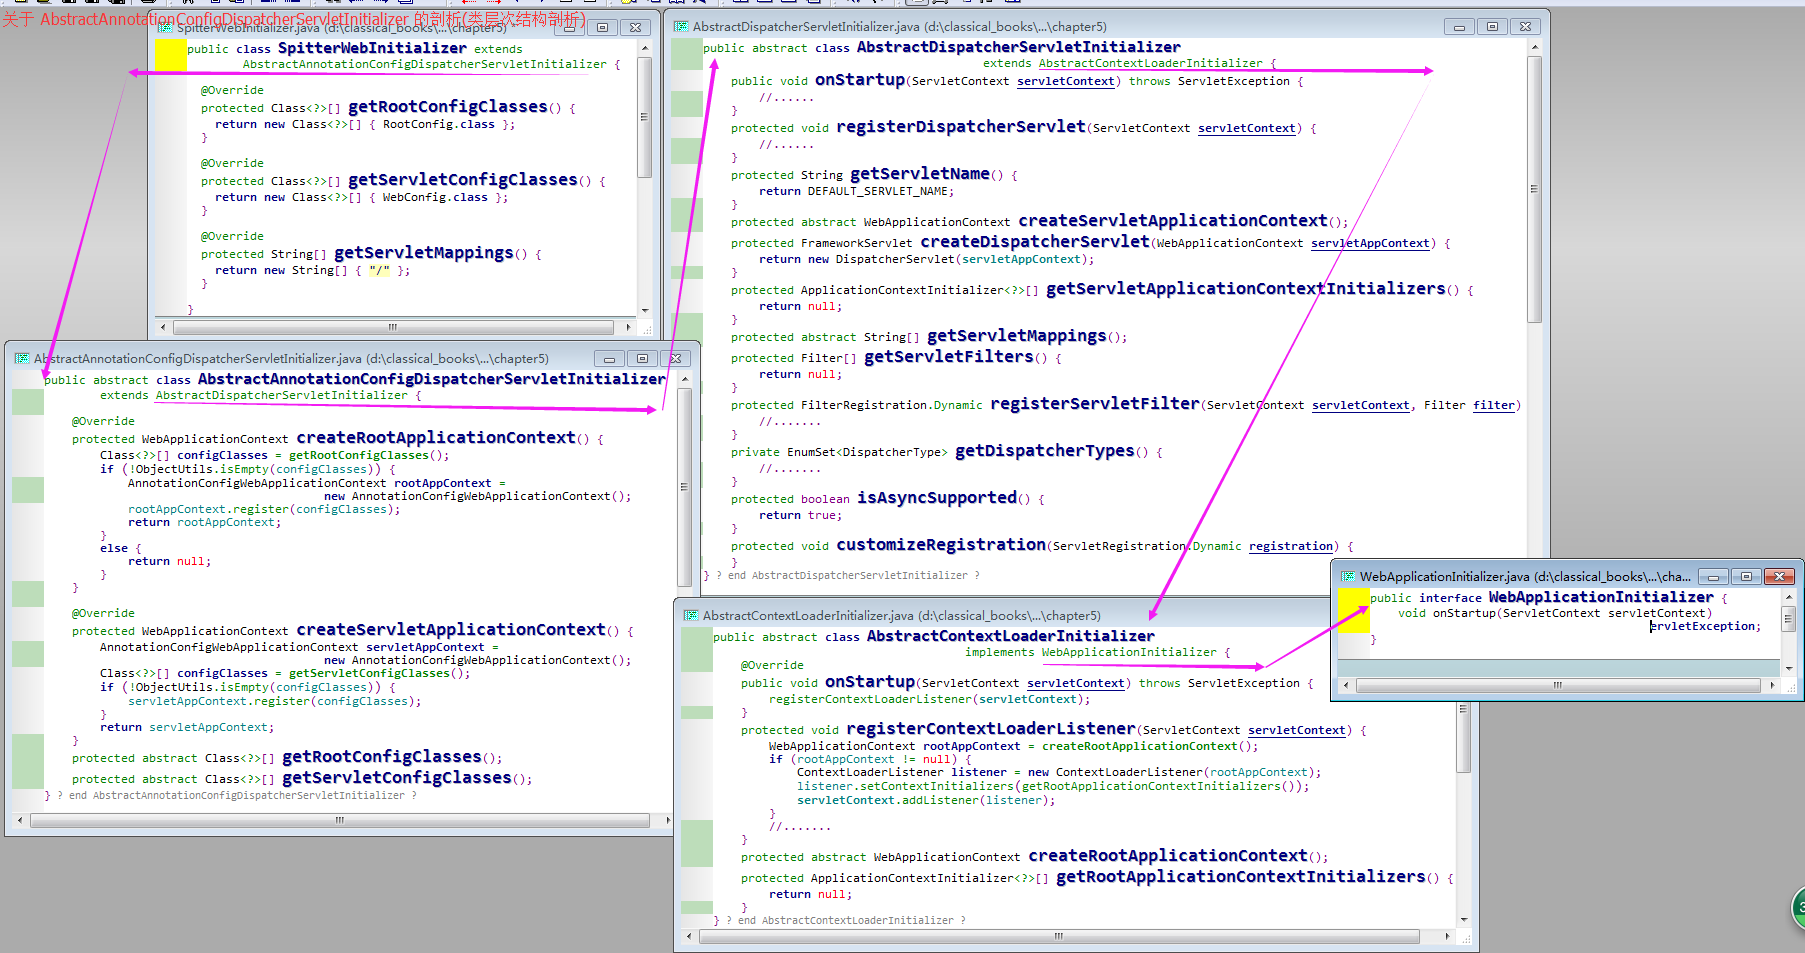The width and height of the screenshot is (1805, 953).
Task: Click left arrow of SpitterWebInitializer horizontal scrollbar
Action: point(164,327)
